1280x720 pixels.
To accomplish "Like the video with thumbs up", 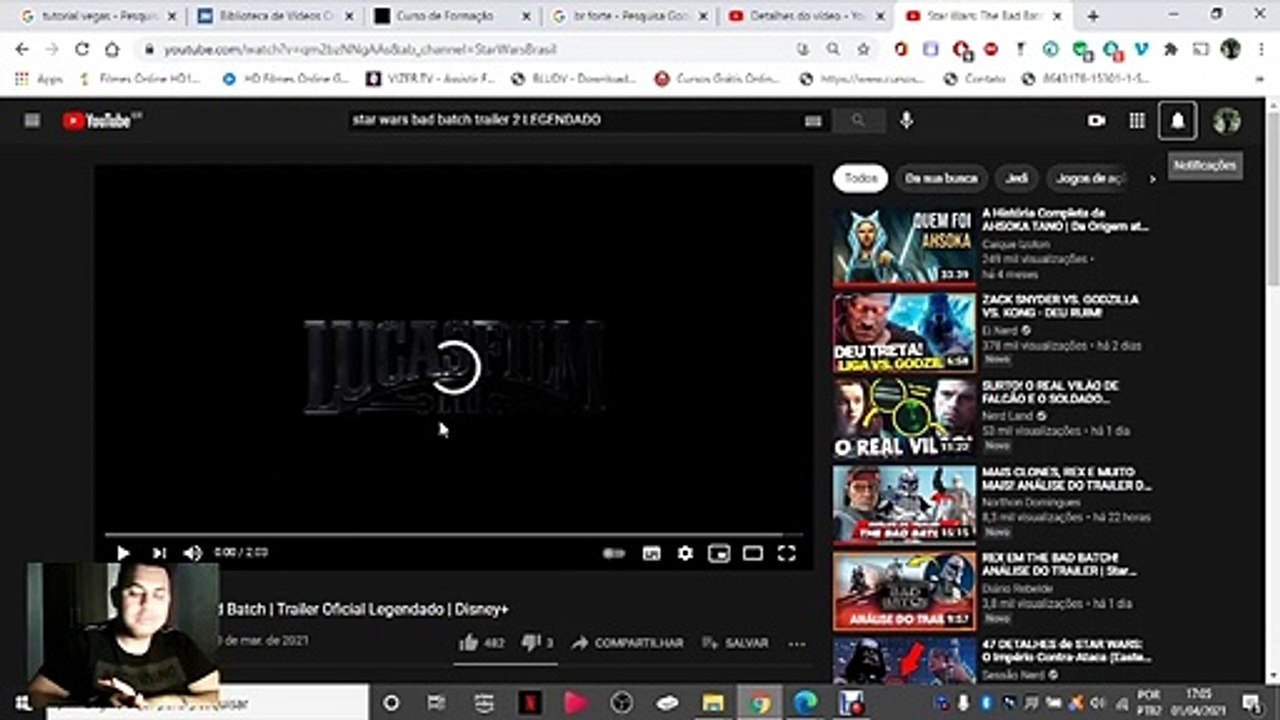I will tap(480, 643).
